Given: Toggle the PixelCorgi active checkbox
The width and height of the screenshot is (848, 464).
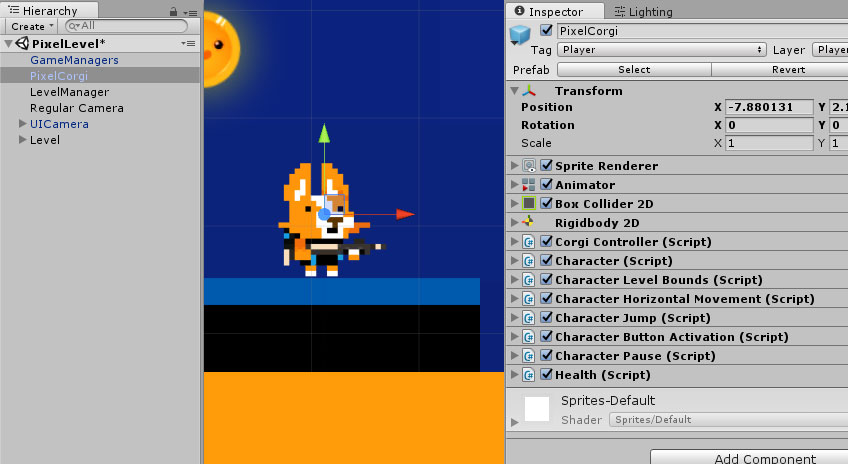Looking at the screenshot, I should click(x=546, y=31).
